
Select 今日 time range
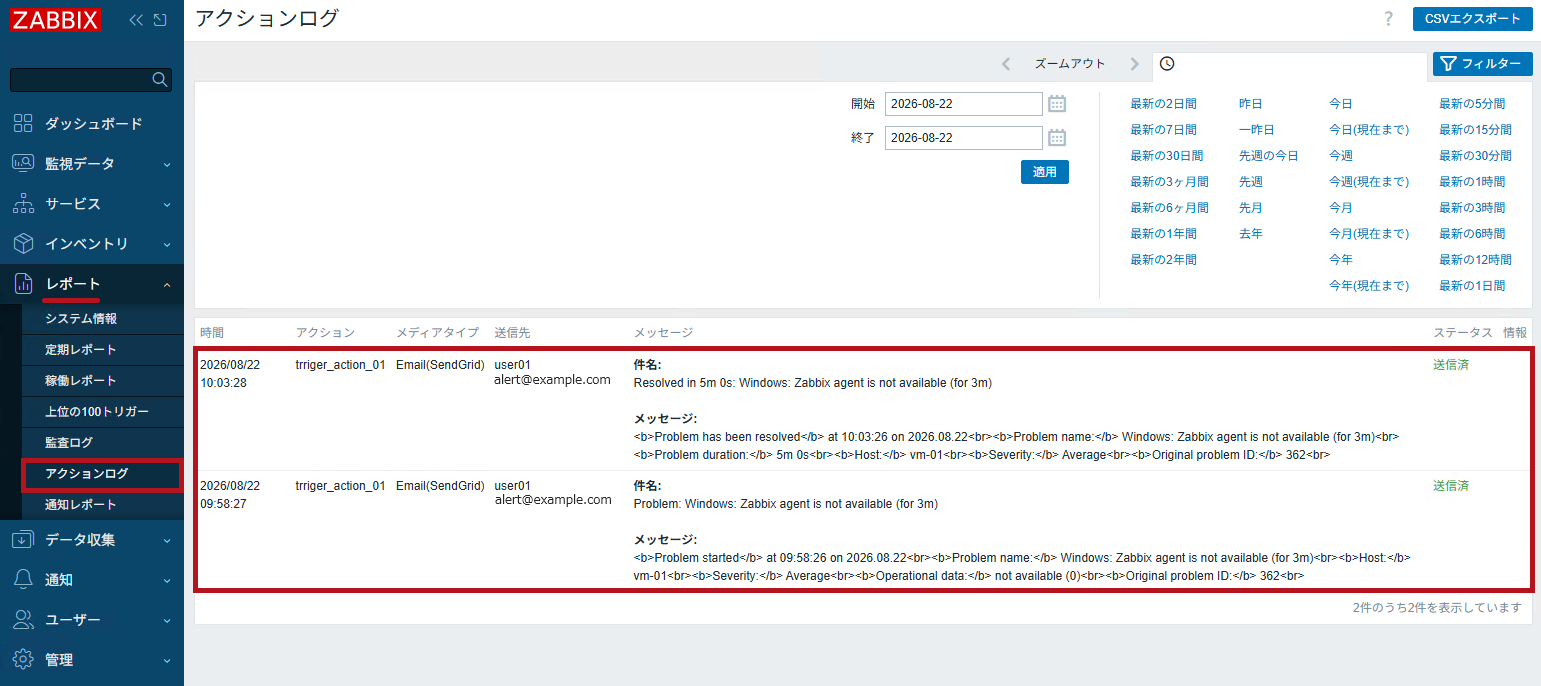coord(1340,103)
